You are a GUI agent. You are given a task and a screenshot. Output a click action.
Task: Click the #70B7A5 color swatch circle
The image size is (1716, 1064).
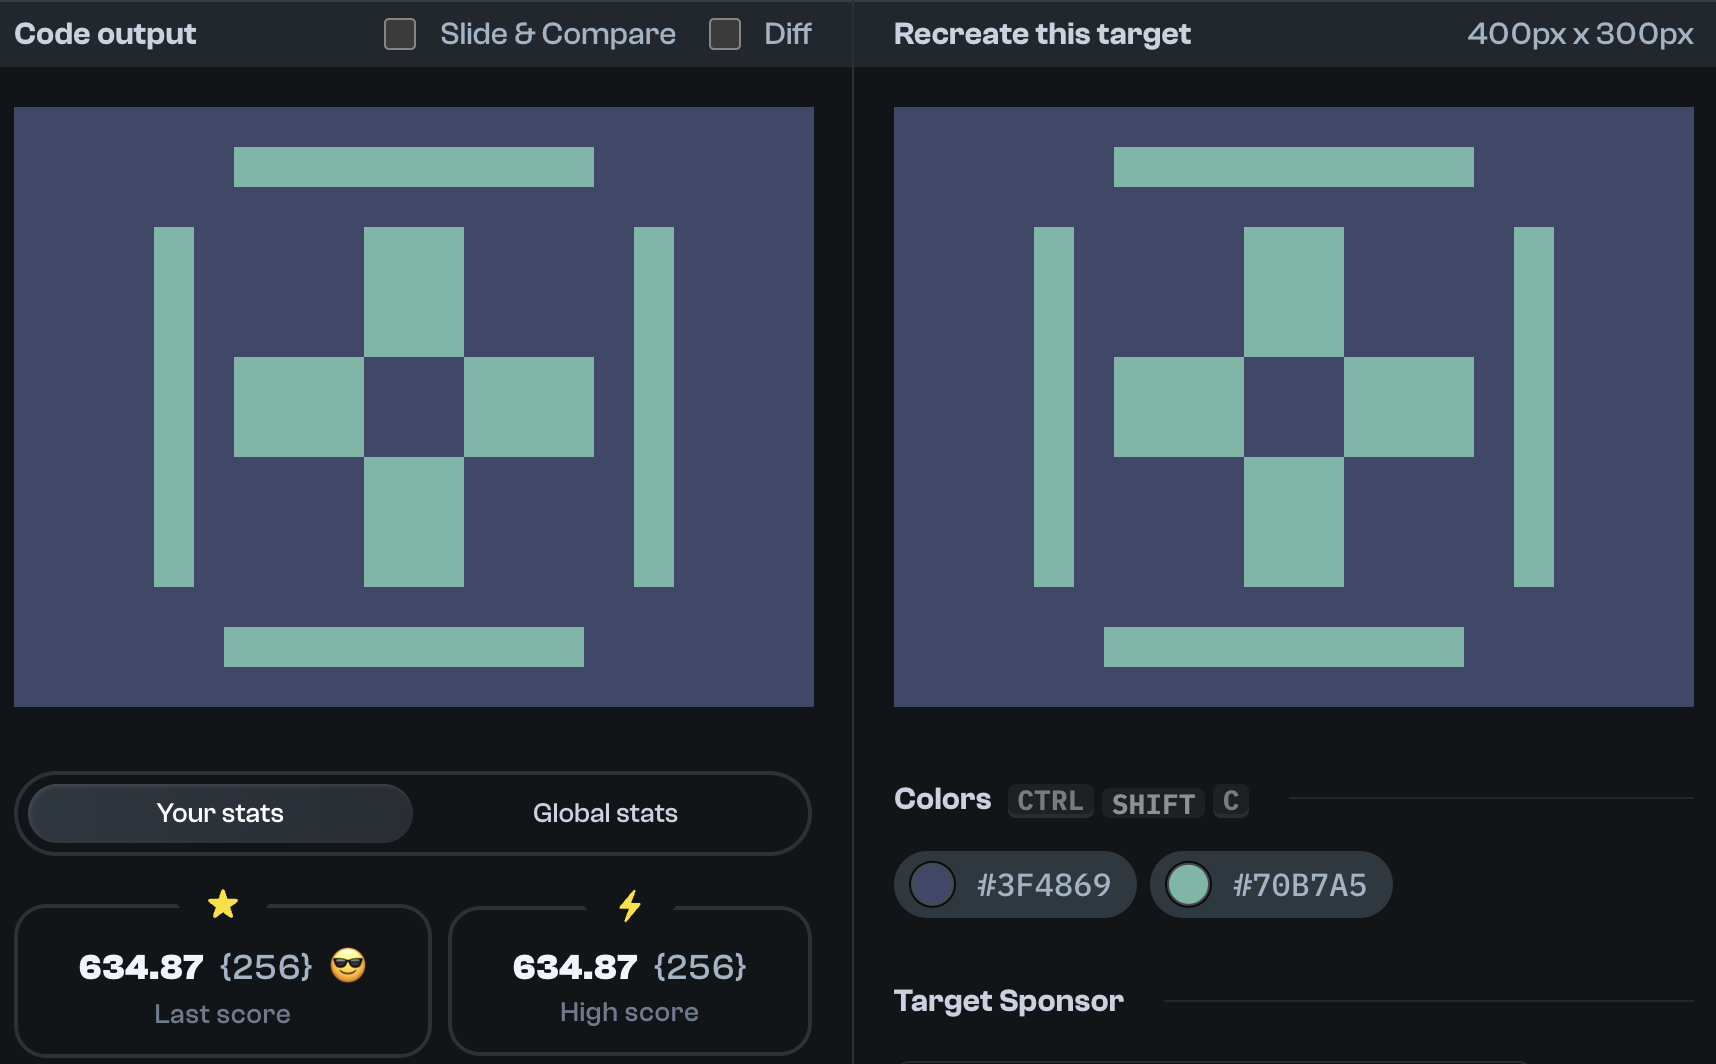[1188, 884]
